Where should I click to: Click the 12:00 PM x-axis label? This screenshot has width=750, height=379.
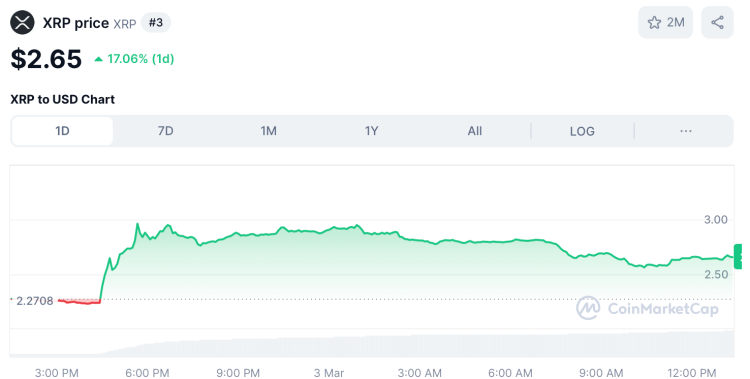tap(692, 373)
